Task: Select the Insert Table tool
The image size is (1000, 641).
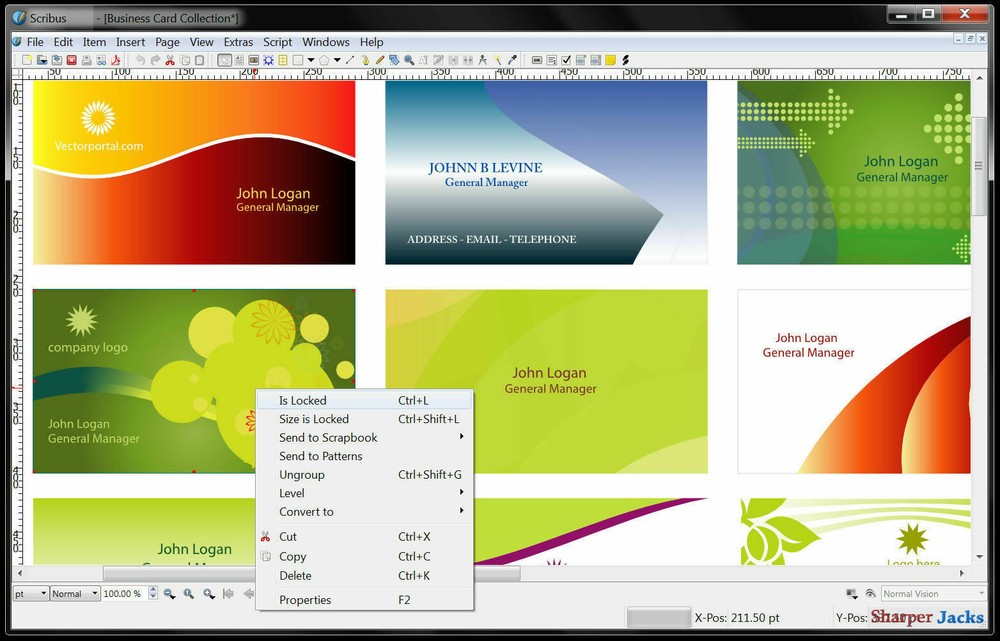Action: pos(282,60)
